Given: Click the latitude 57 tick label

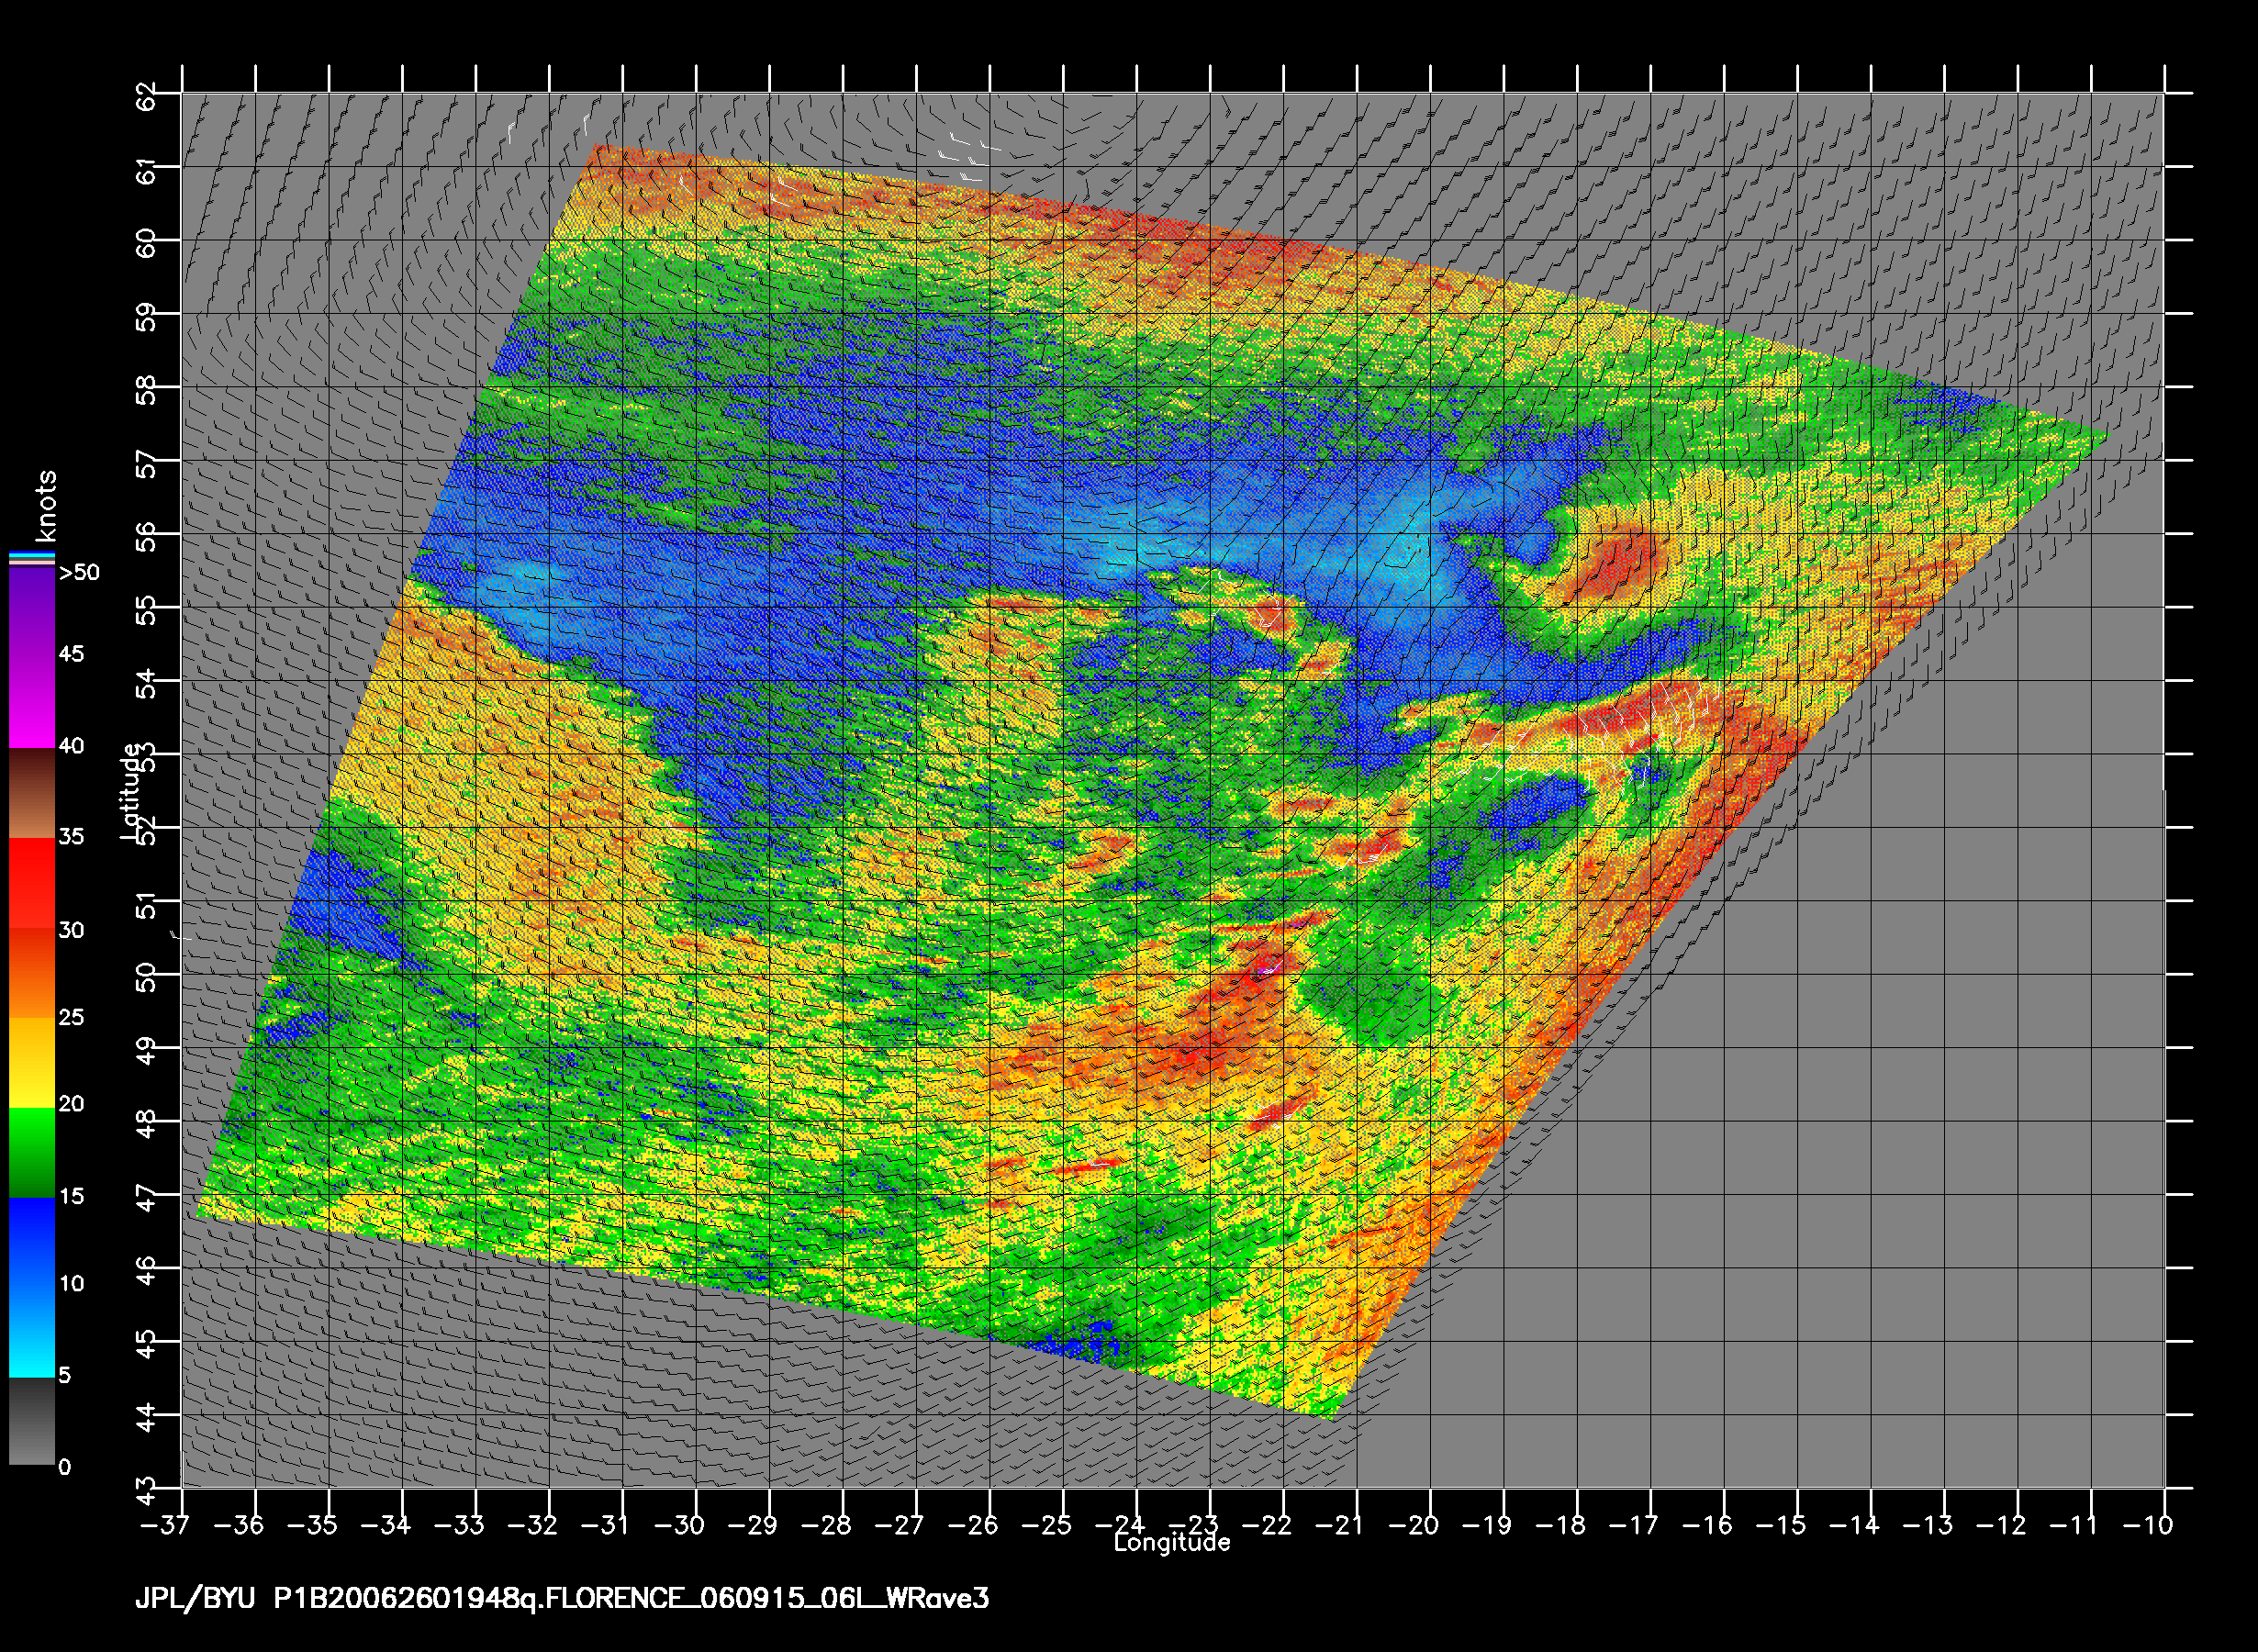Looking at the screenshot, I should click(147, 465).
